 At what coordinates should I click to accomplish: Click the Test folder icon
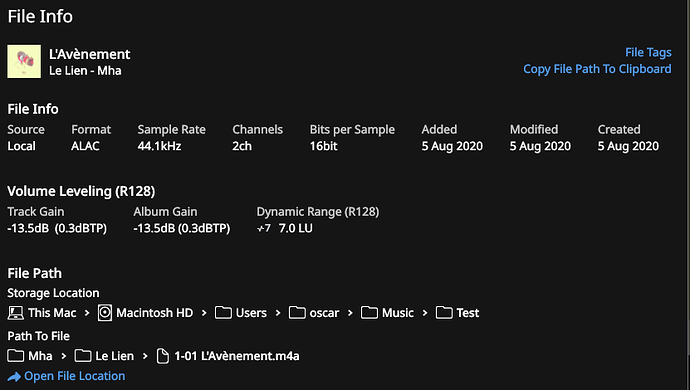coord(444,313)
